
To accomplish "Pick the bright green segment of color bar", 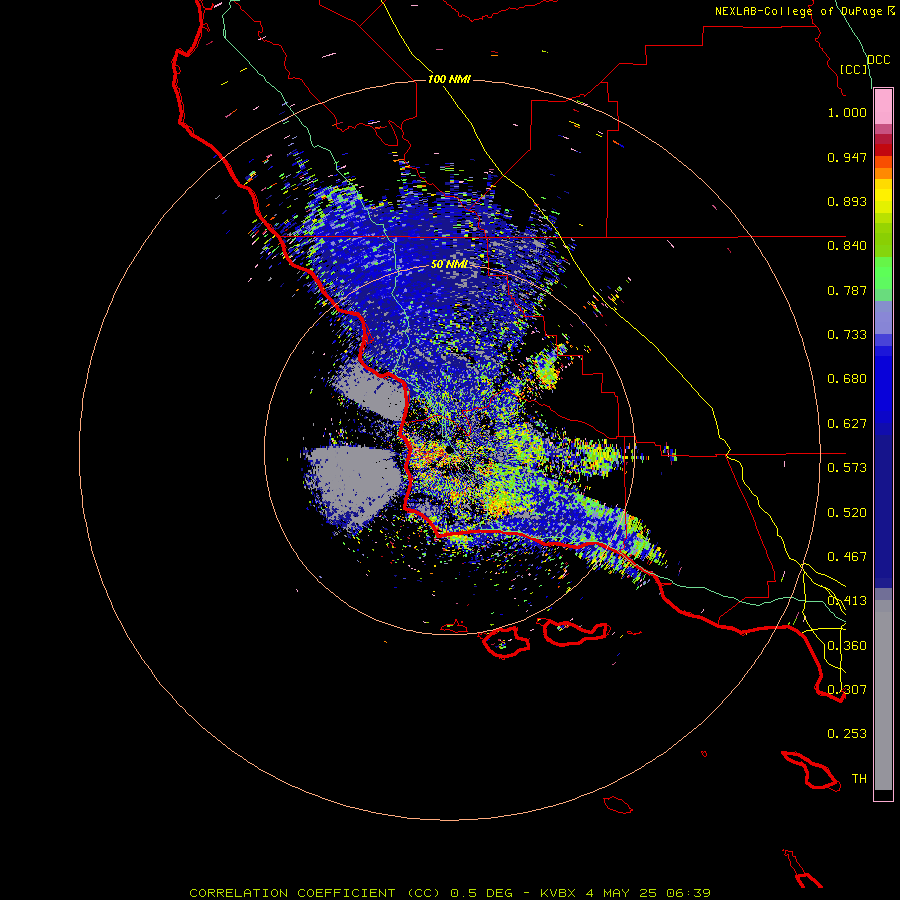I will (x=883, y=273).
